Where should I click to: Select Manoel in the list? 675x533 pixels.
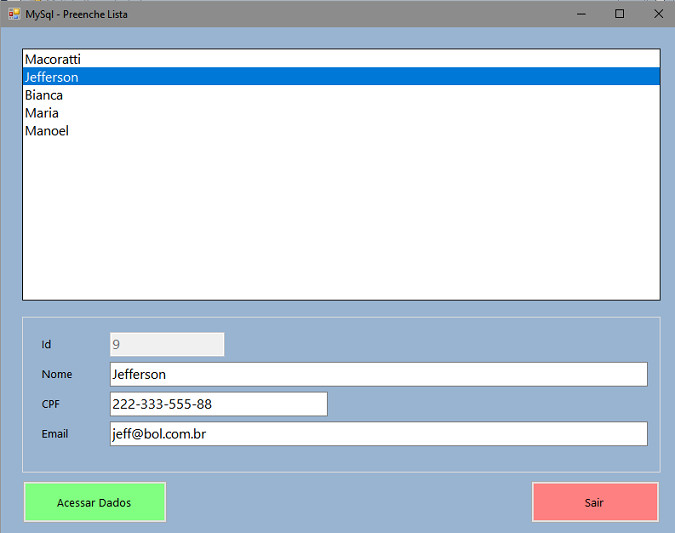click(x=341, y=130)
